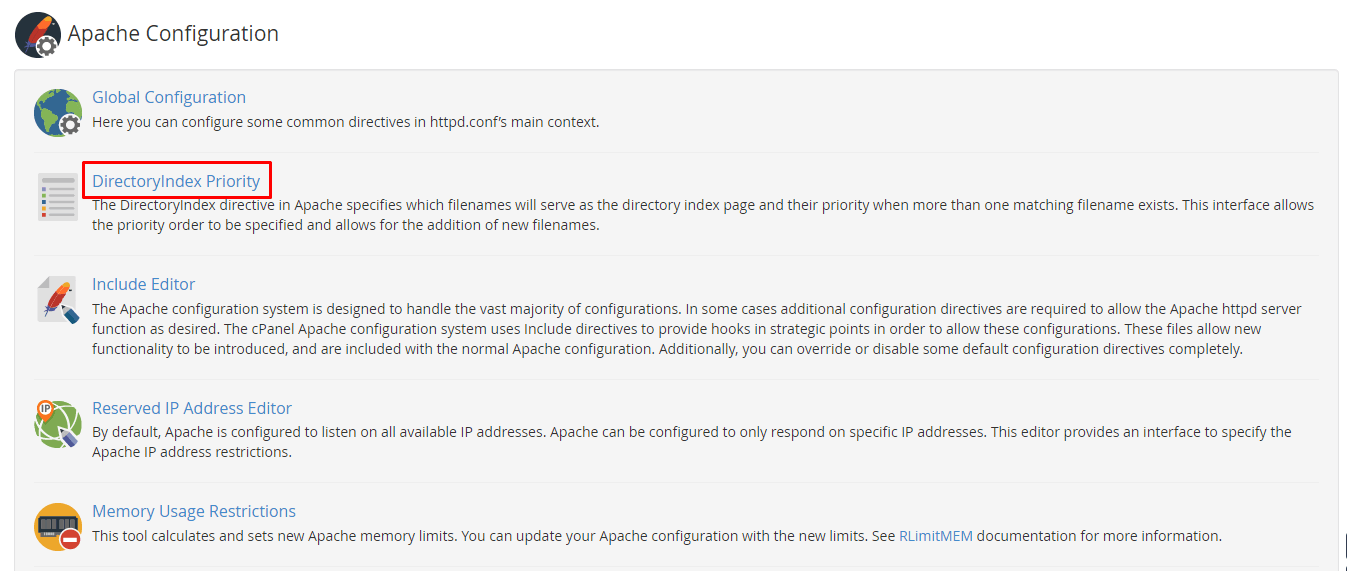Go to the Include Editor link
The width and height of the screenshot is (1347, 571).
point(144,284)
